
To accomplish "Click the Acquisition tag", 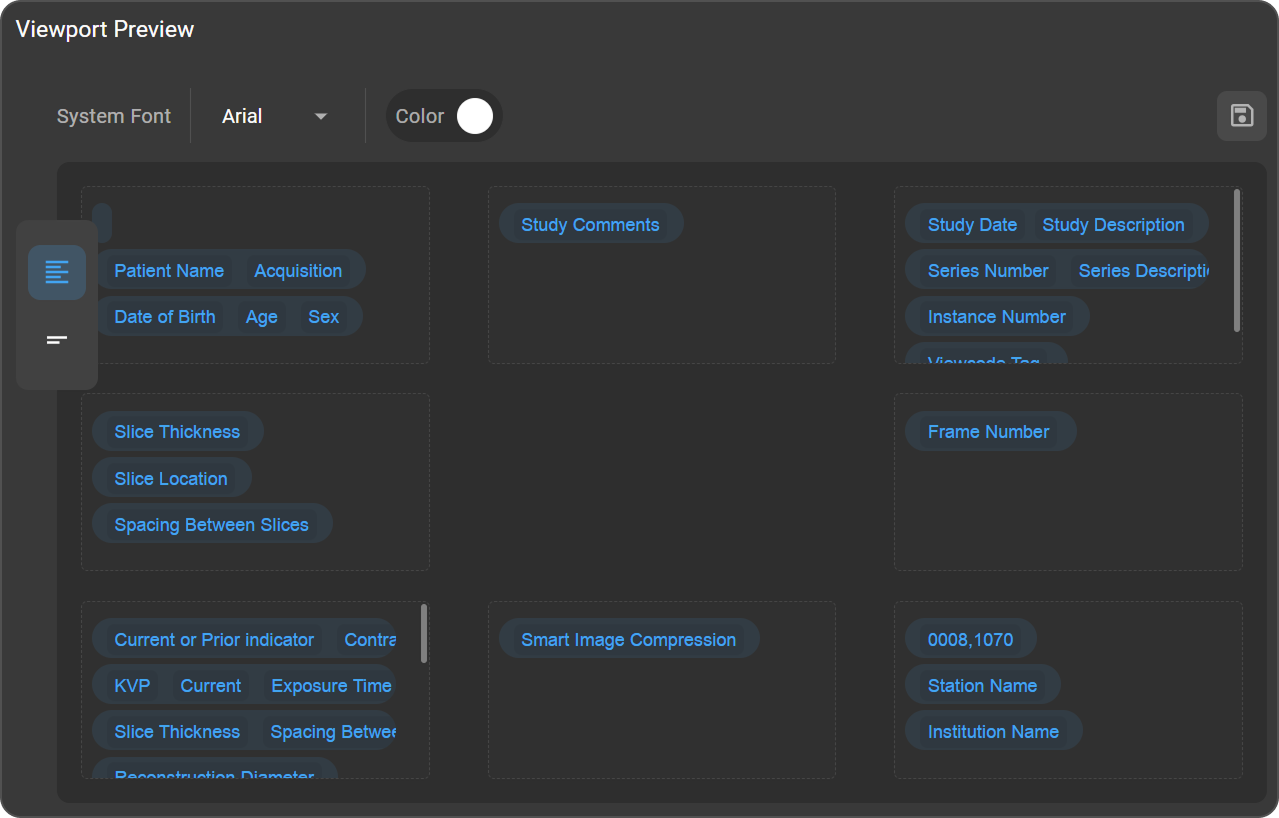I will [298, 270].
